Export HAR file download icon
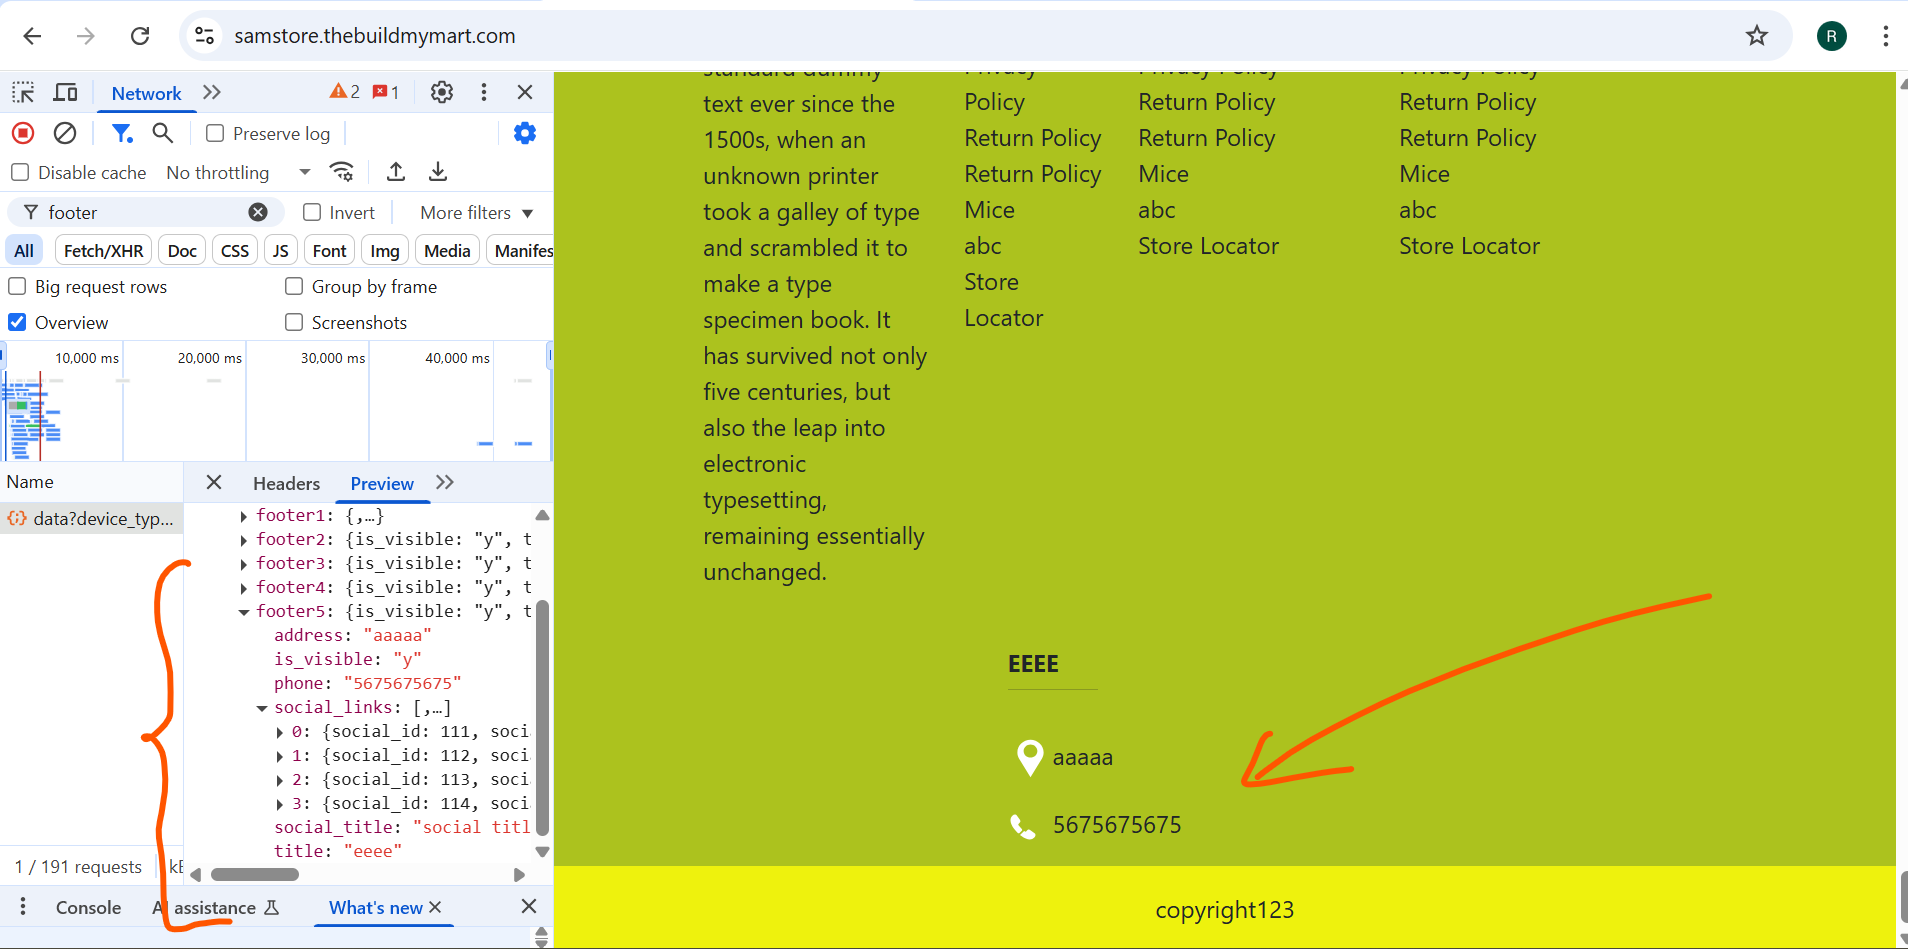The height and width of the screenshot is (949, 1908). (438, 172)
